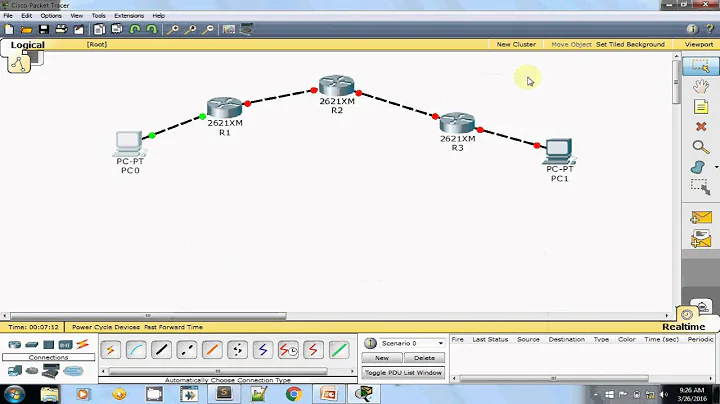
Task: Switch to the Realtime mode tab
Action: pyautogui.click(x=683, y=327)
